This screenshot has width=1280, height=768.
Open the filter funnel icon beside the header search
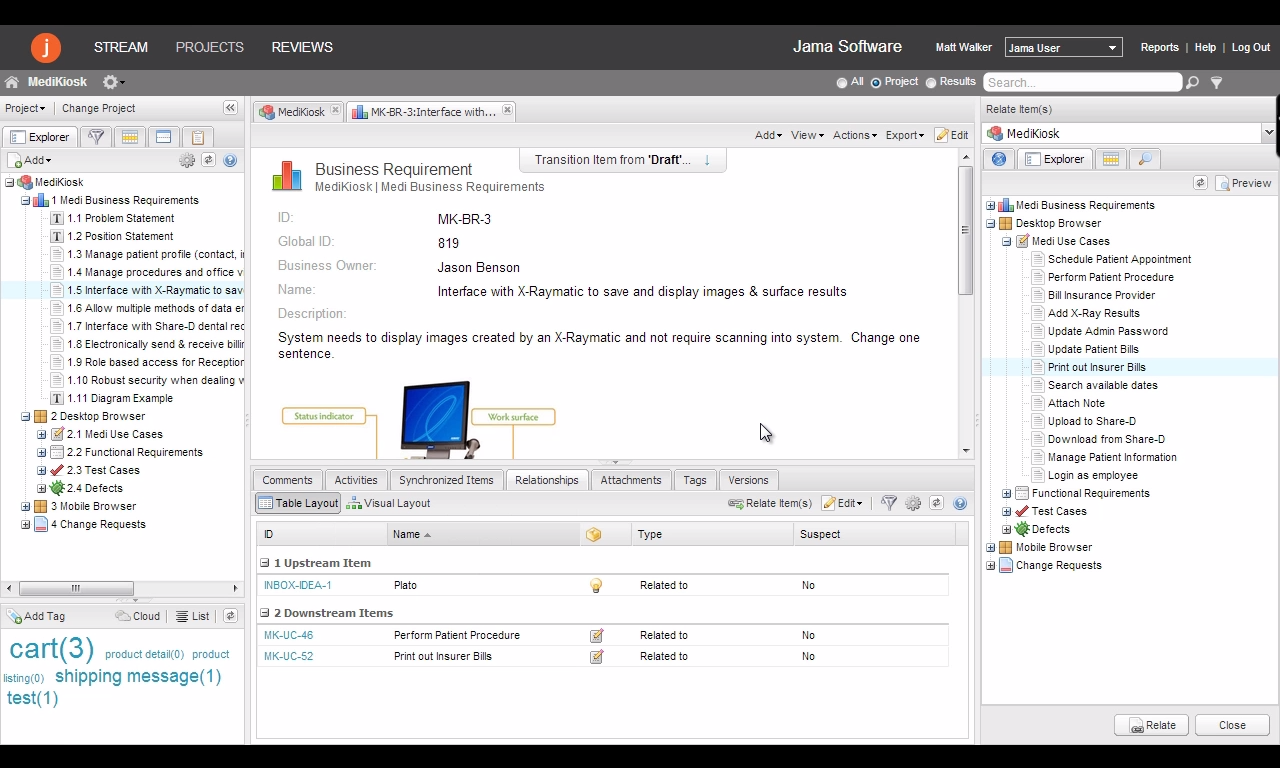pos(1217,83)
